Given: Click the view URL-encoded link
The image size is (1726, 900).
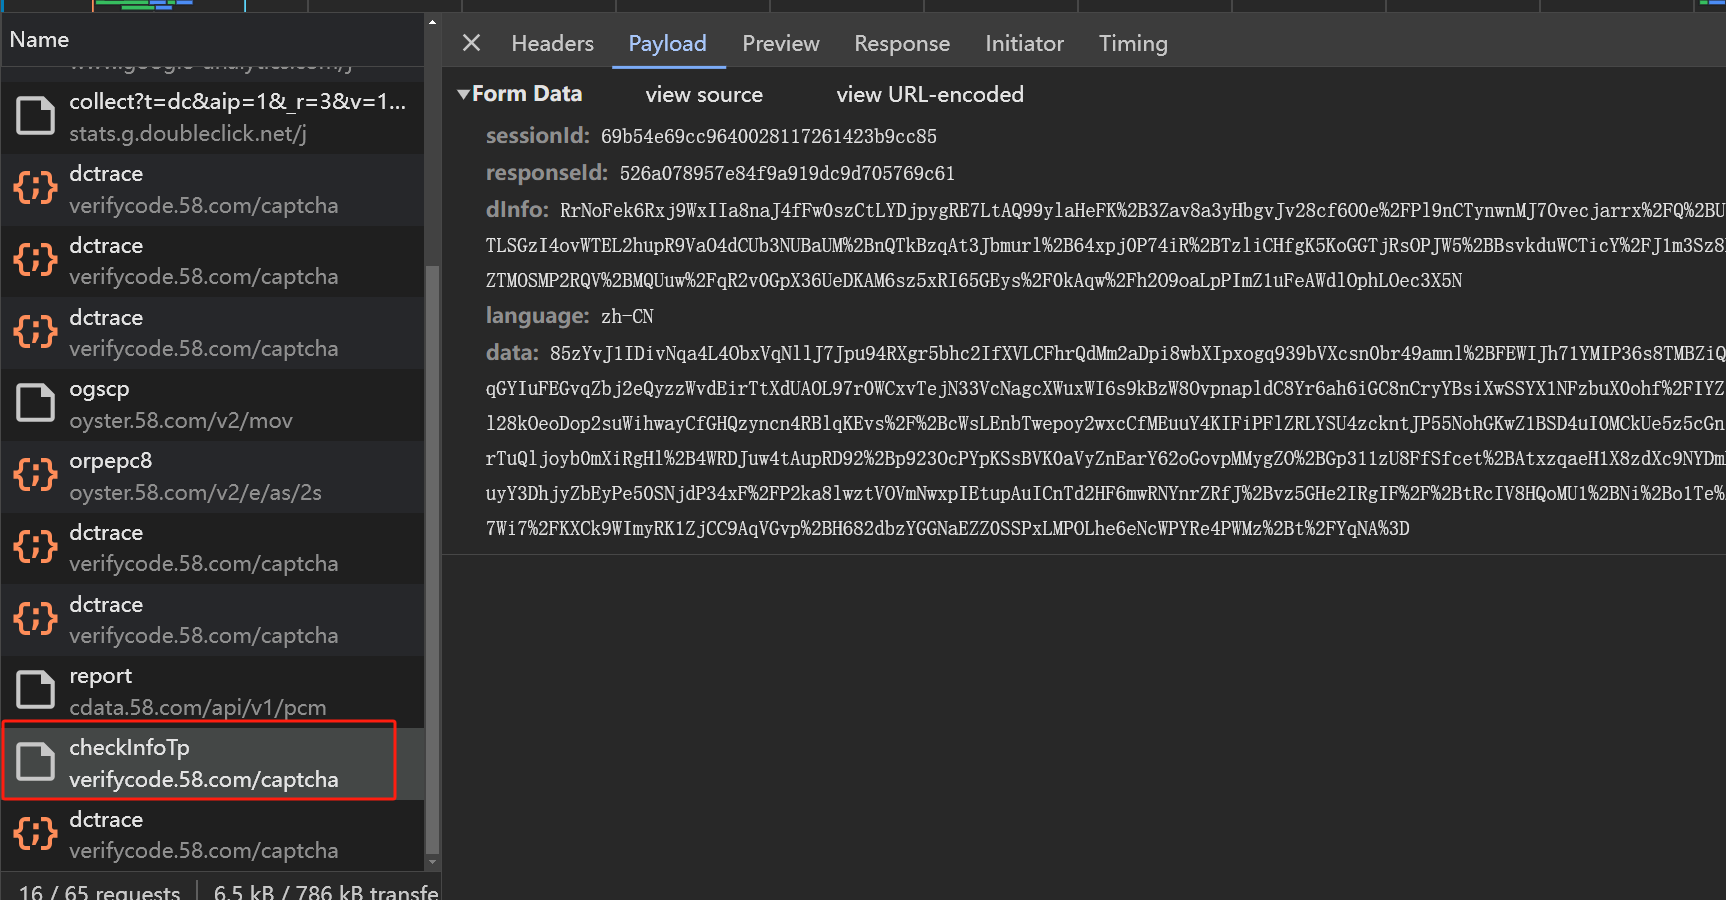Looking at the screenshot, I should (930, 94).
